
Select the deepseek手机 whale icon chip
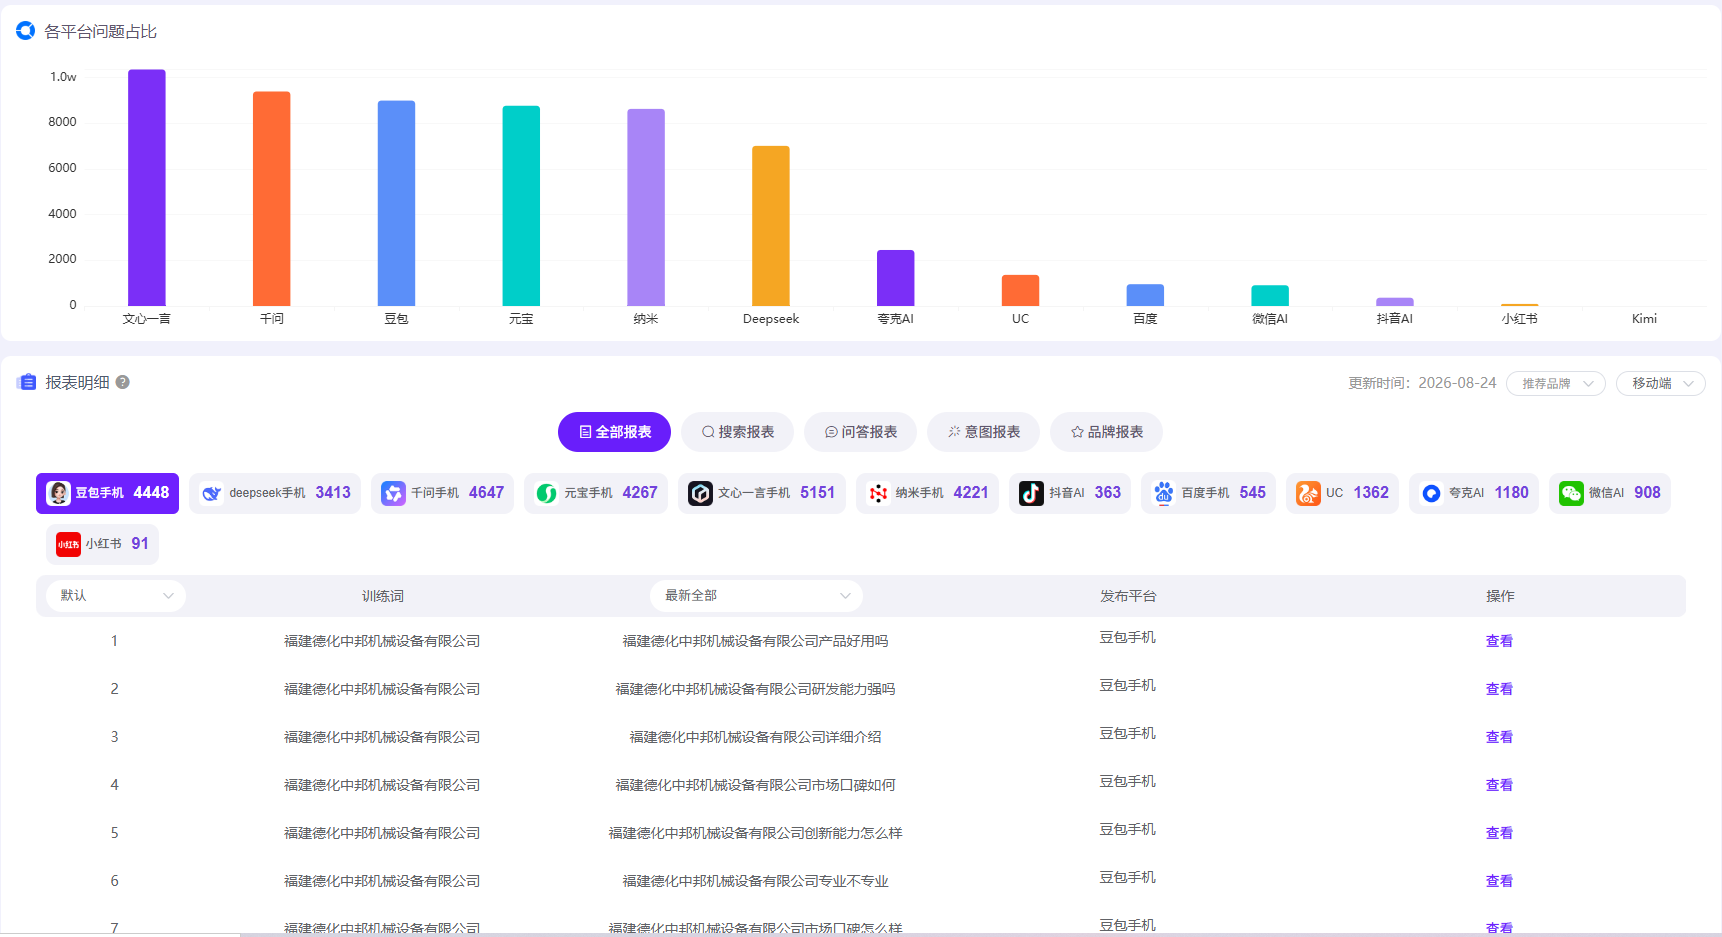[275, 493]
